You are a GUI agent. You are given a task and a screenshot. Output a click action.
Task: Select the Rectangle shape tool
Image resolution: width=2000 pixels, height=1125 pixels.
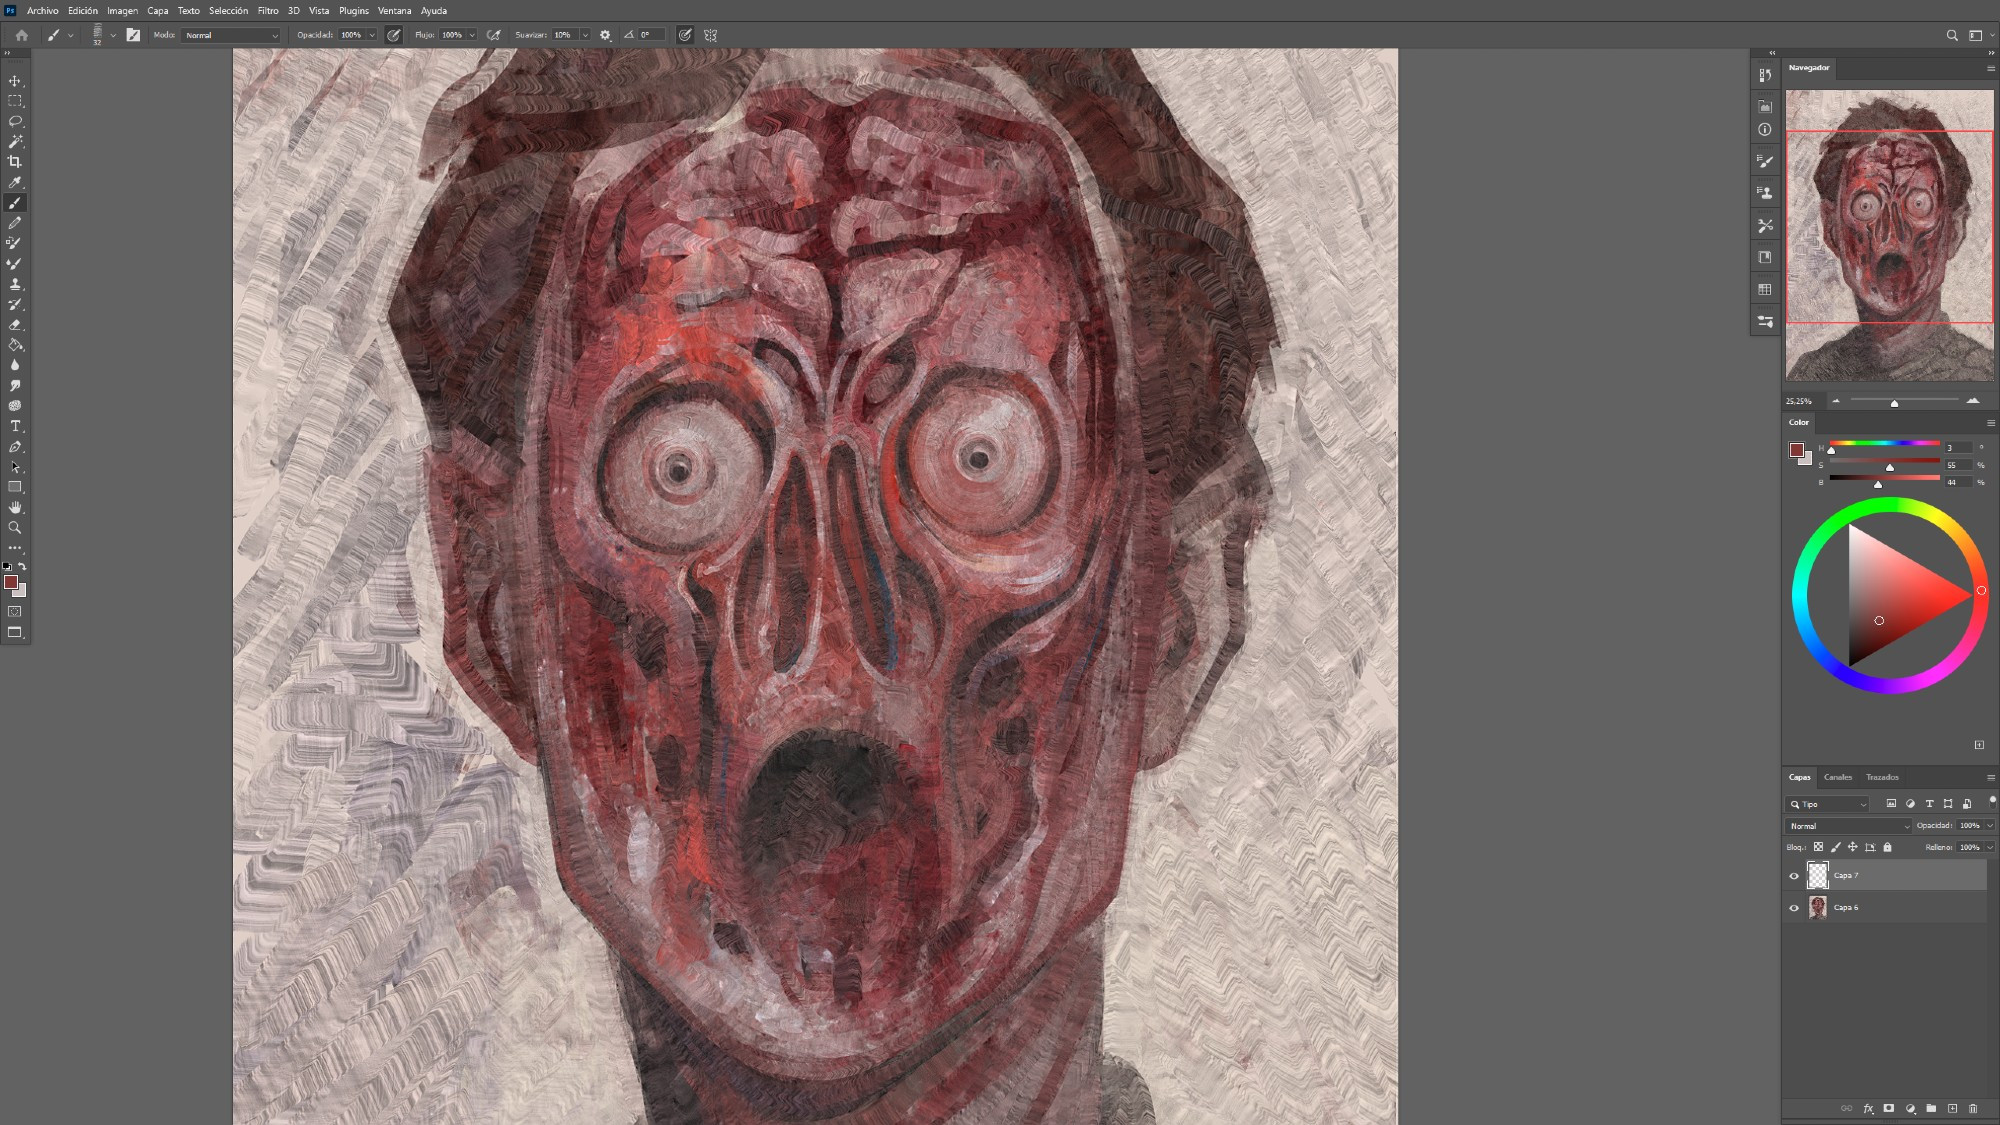point(15,487)
